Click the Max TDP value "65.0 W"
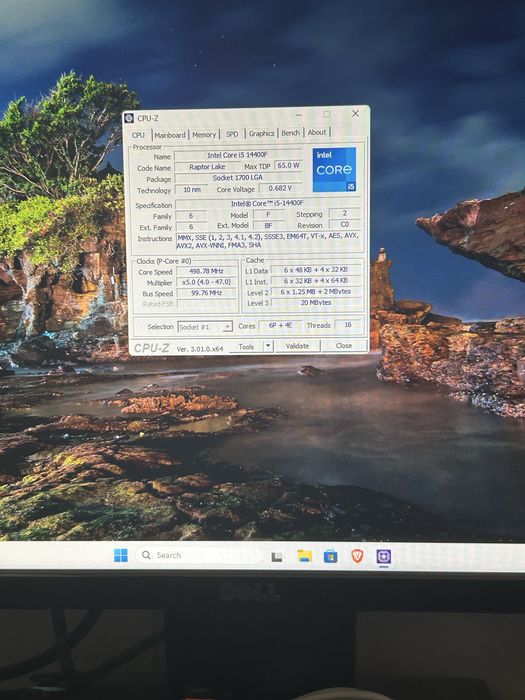 [x=288, y=166]
